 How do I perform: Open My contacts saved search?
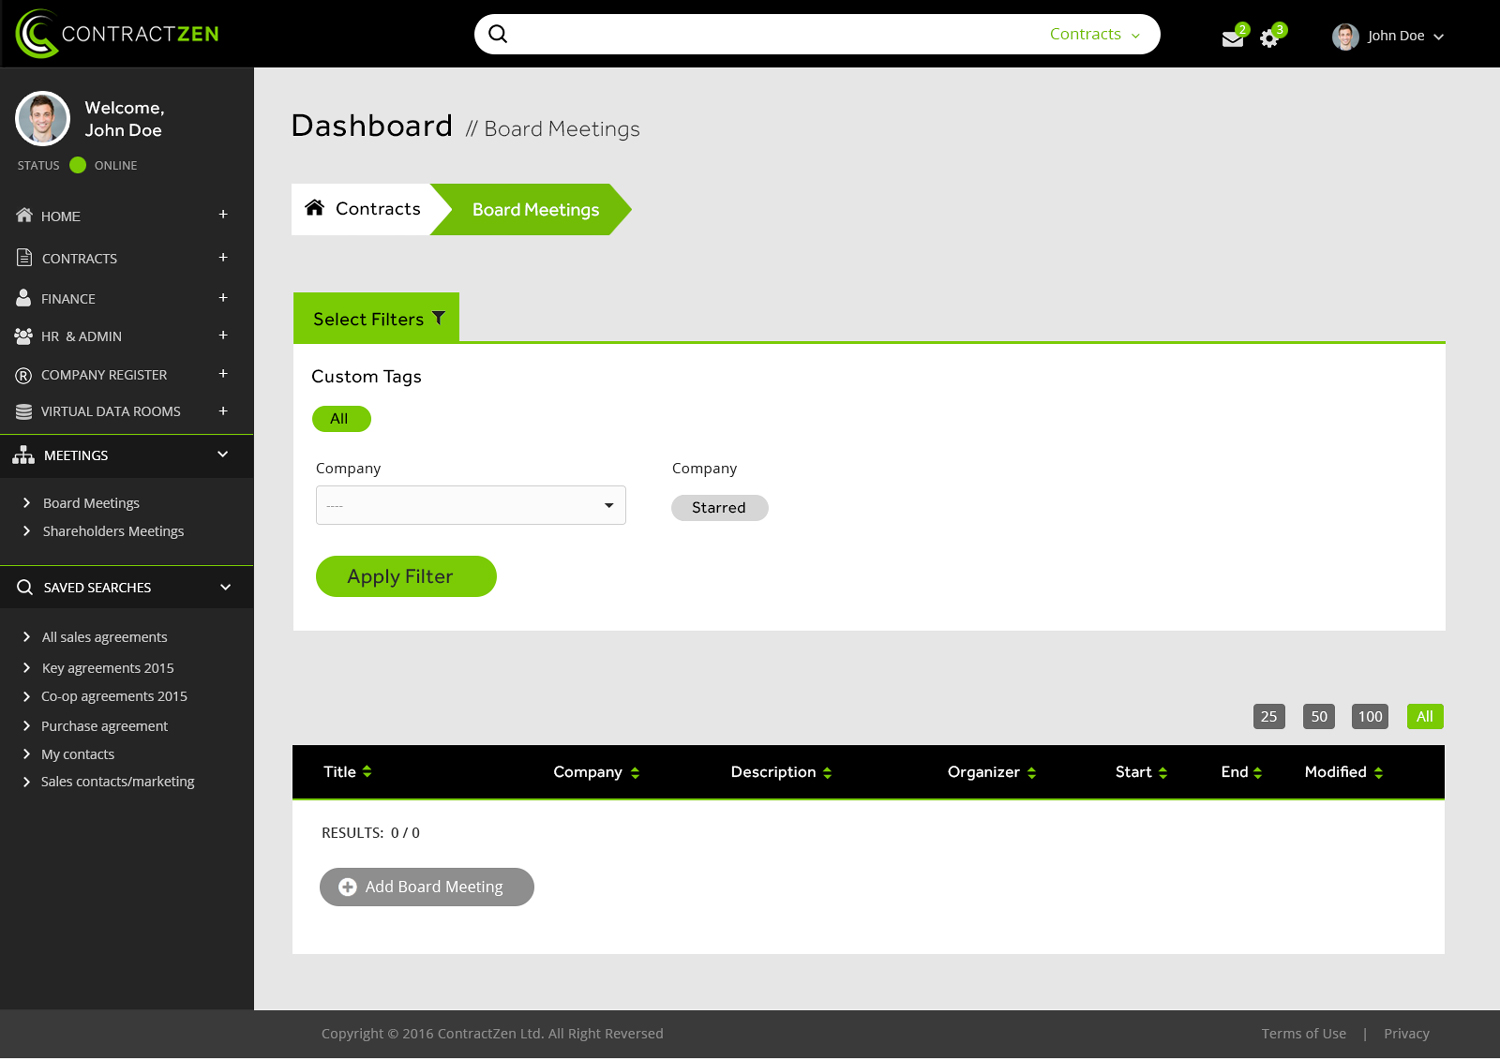pyautogui.click(x=77, y=754)
